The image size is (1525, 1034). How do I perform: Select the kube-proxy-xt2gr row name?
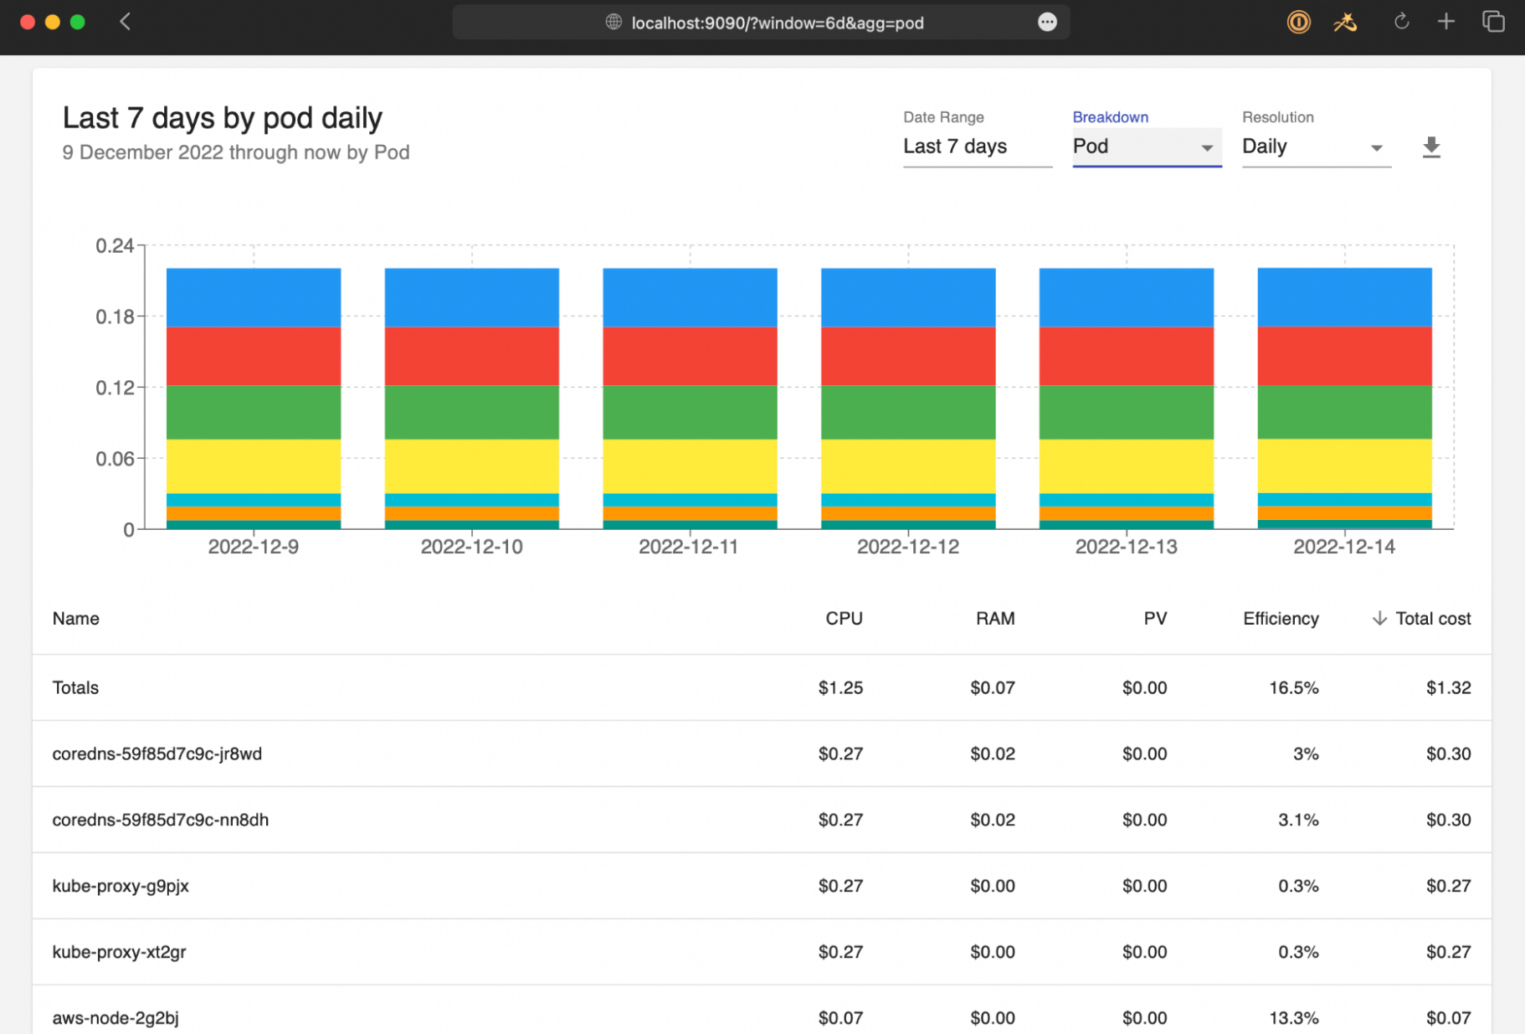pyautogui.click(x=119, y=951)
